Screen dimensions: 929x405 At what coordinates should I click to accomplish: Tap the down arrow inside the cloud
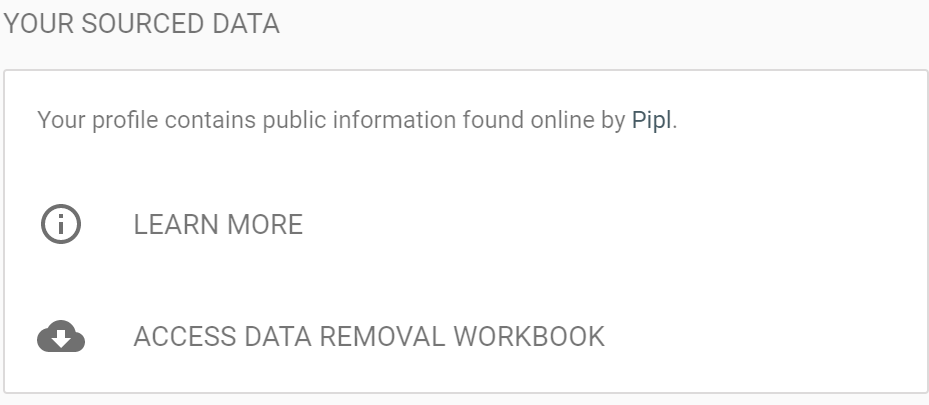pos(60,339)
